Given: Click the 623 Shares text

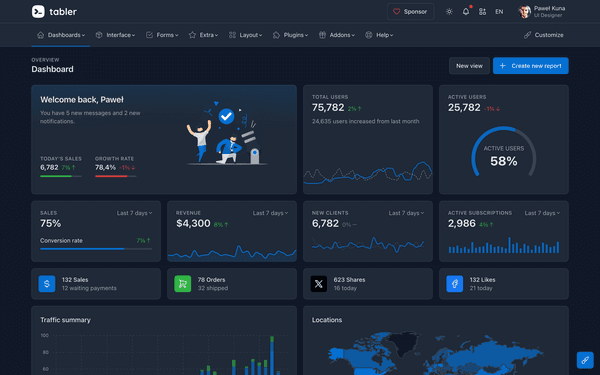Looking at the screenshot, I should coord(349,280).
